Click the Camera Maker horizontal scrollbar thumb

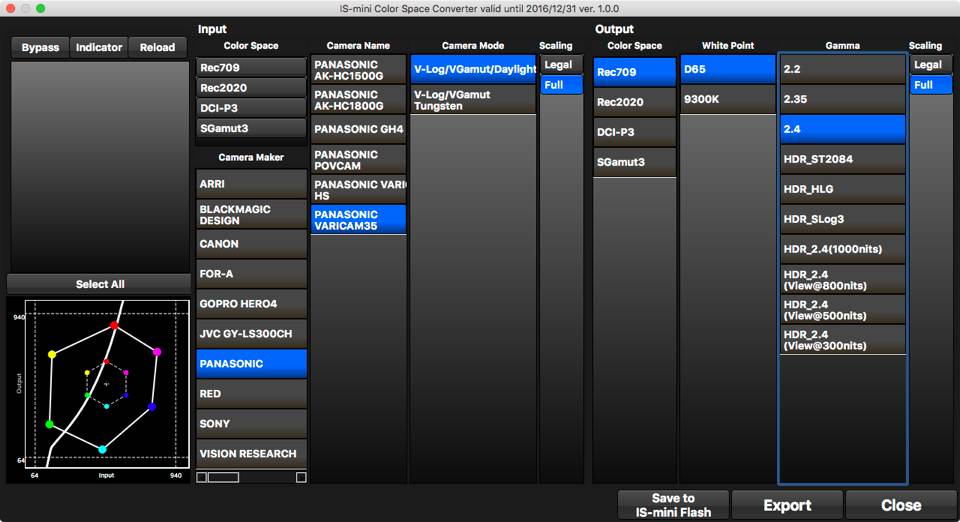223,477
